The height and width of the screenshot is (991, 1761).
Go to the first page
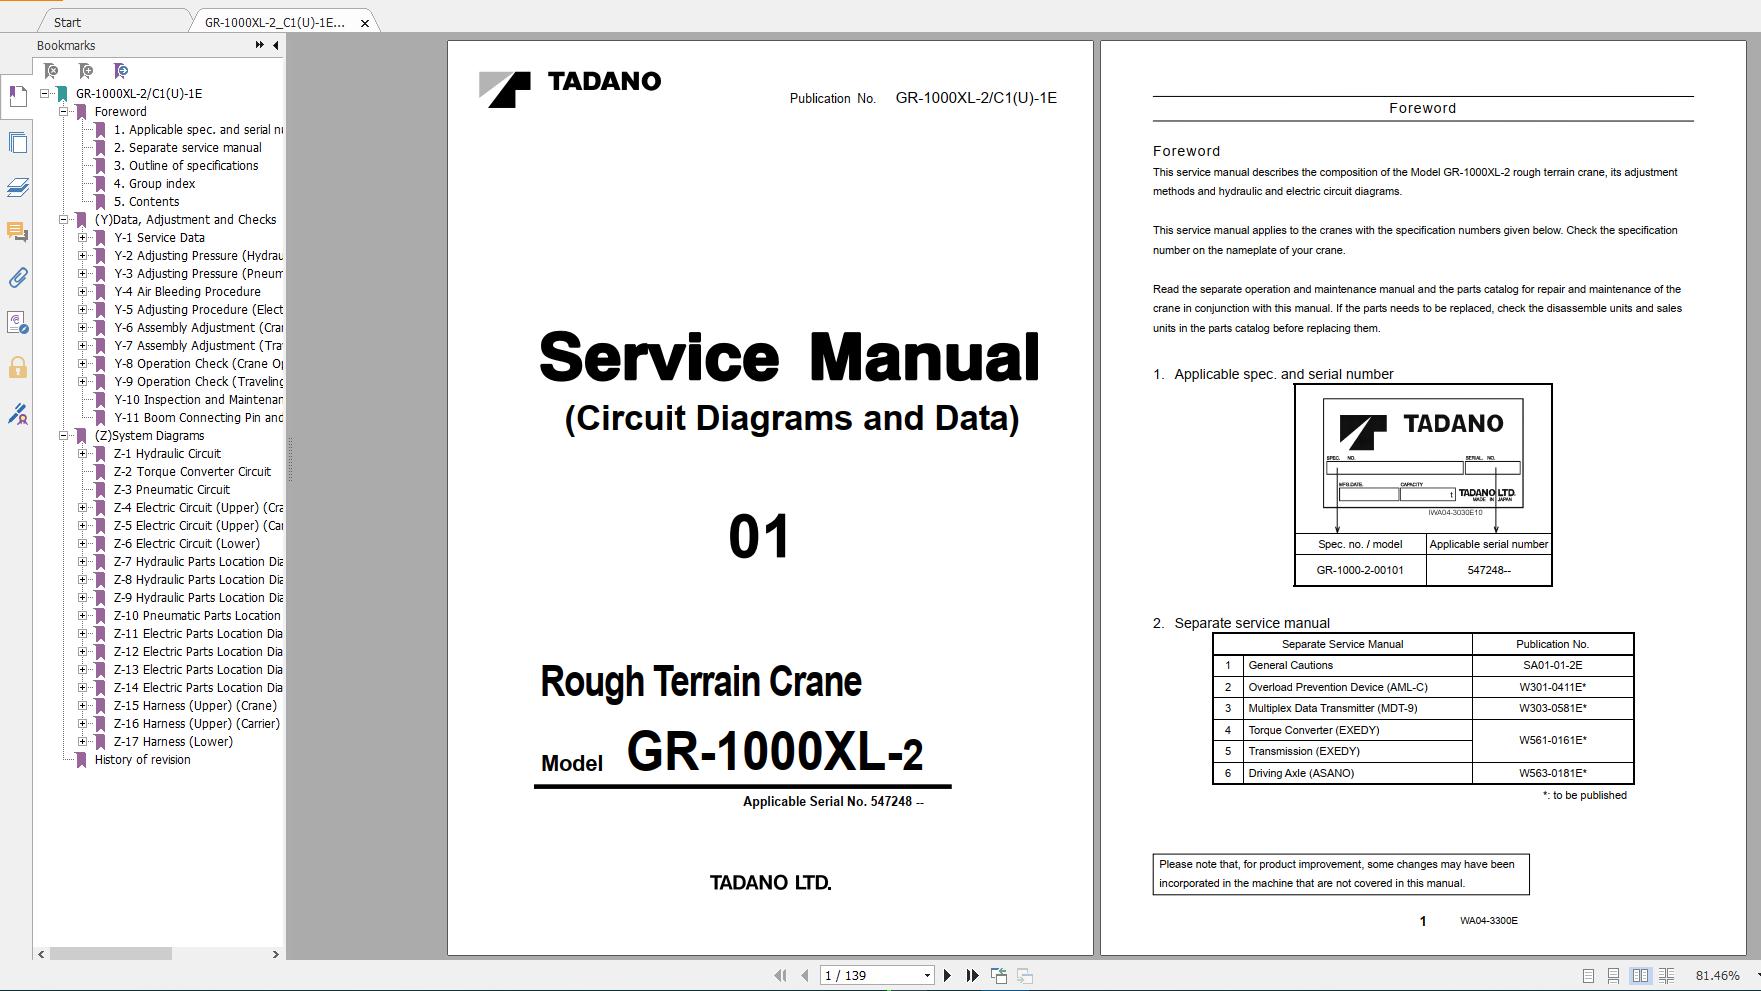coord(780,975)
